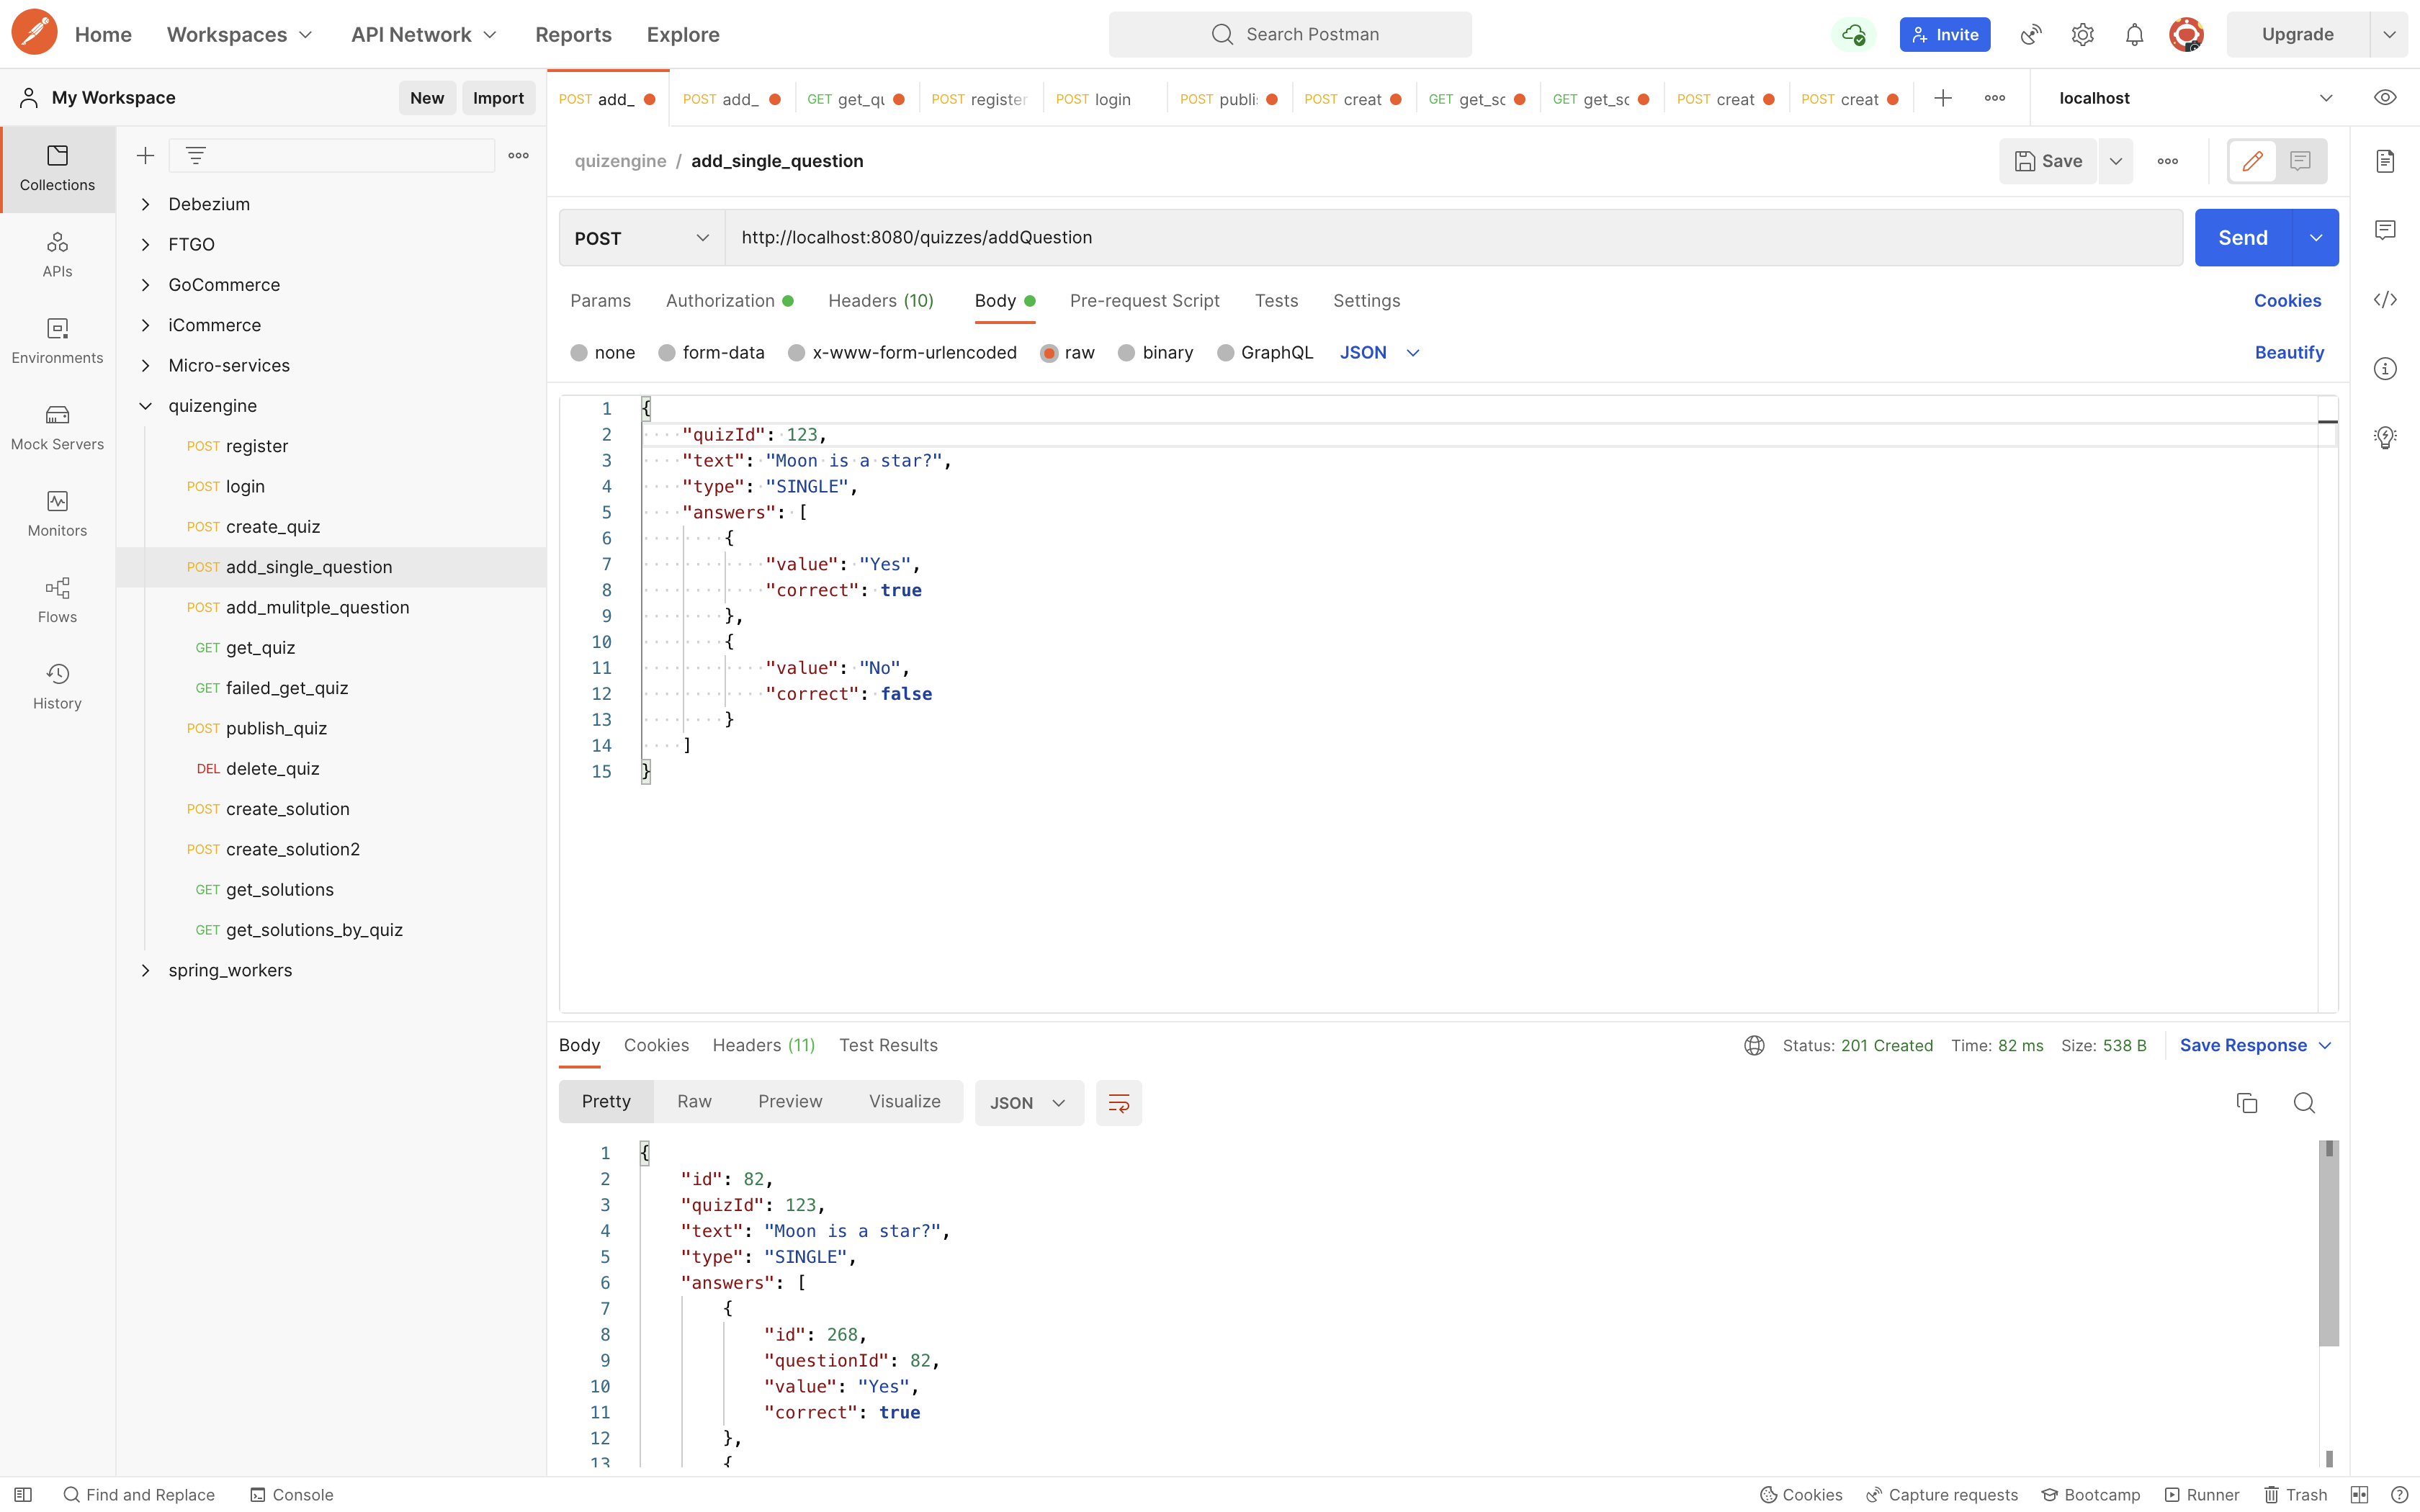Open the POST method dropdown
This screenshot has width=2420, height=1512.
coord(641,238)
